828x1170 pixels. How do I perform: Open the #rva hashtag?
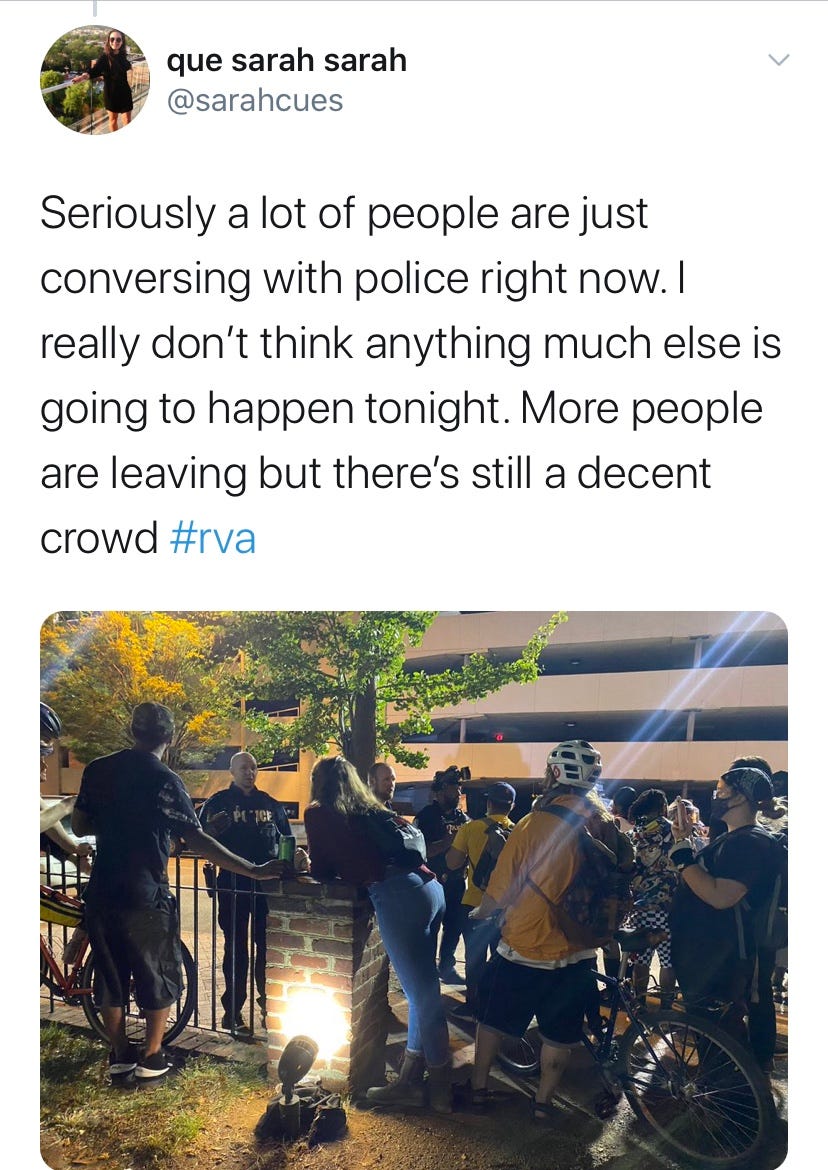pos(213,538)
